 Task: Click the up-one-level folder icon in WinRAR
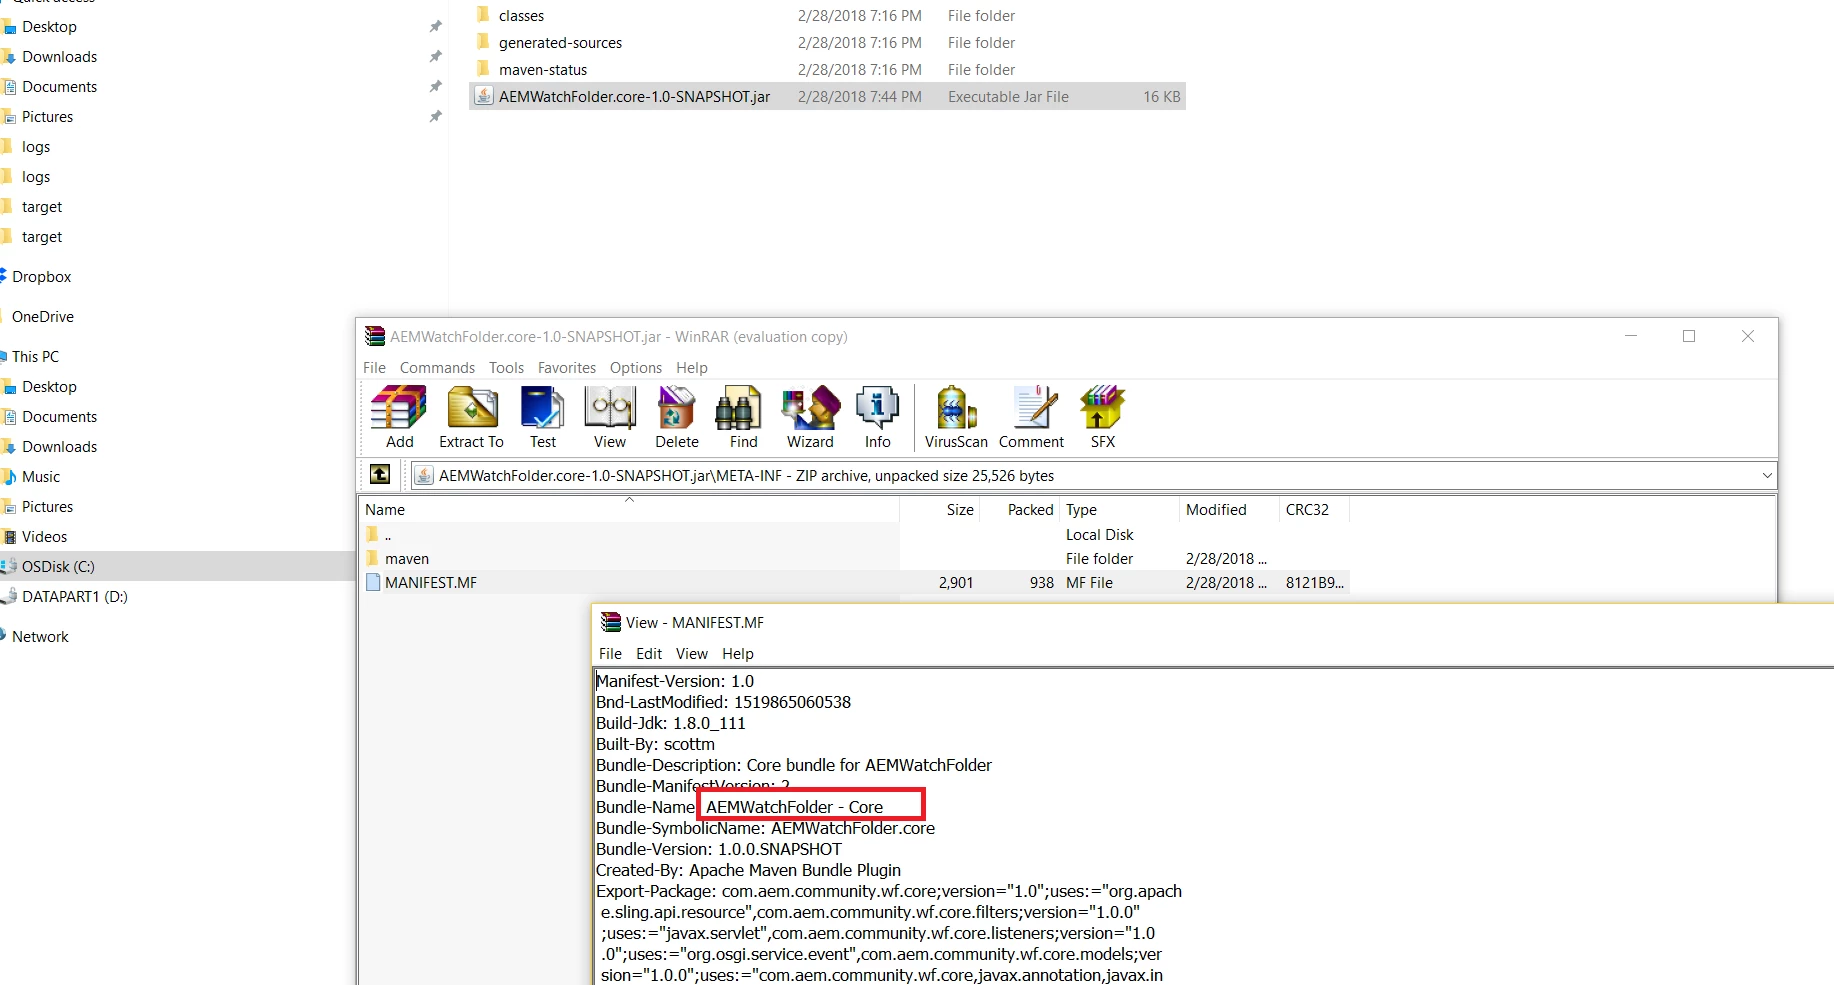(380, 475)
